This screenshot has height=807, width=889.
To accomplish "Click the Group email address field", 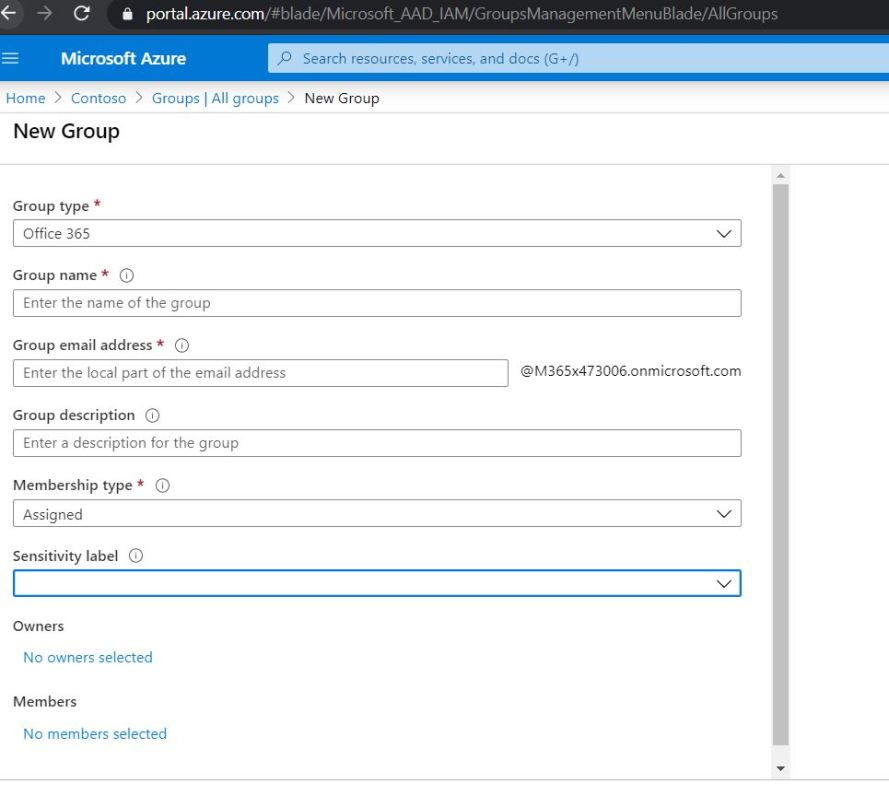I will [260, 373].
